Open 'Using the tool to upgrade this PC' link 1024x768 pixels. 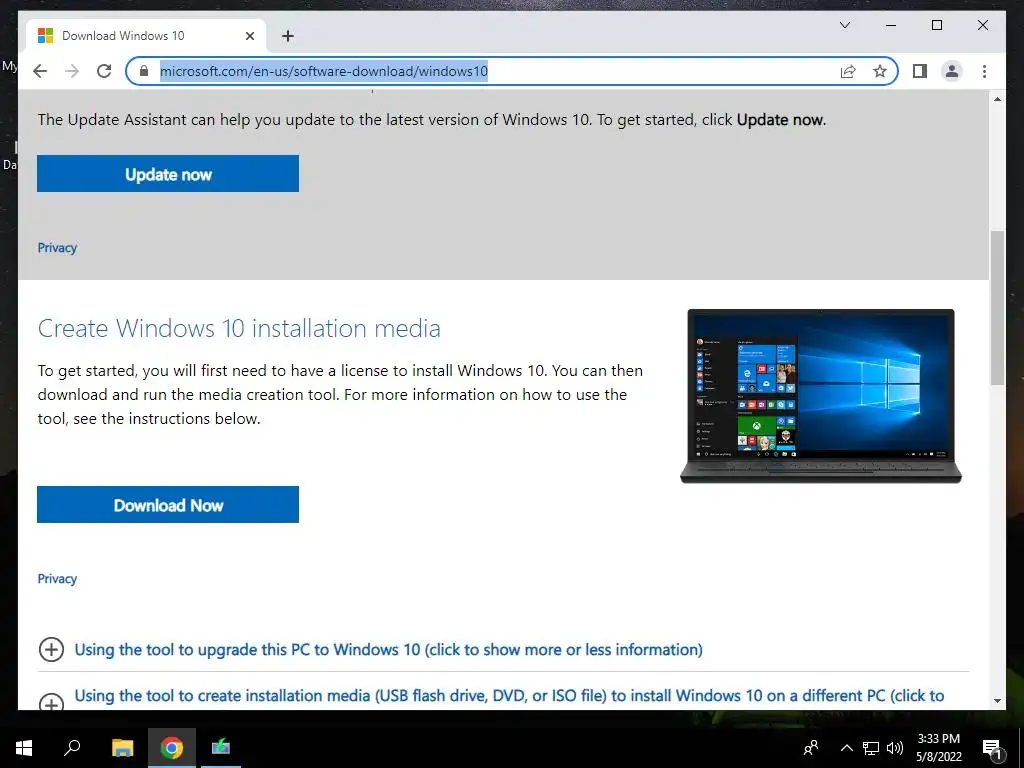[x=389, y=650]
